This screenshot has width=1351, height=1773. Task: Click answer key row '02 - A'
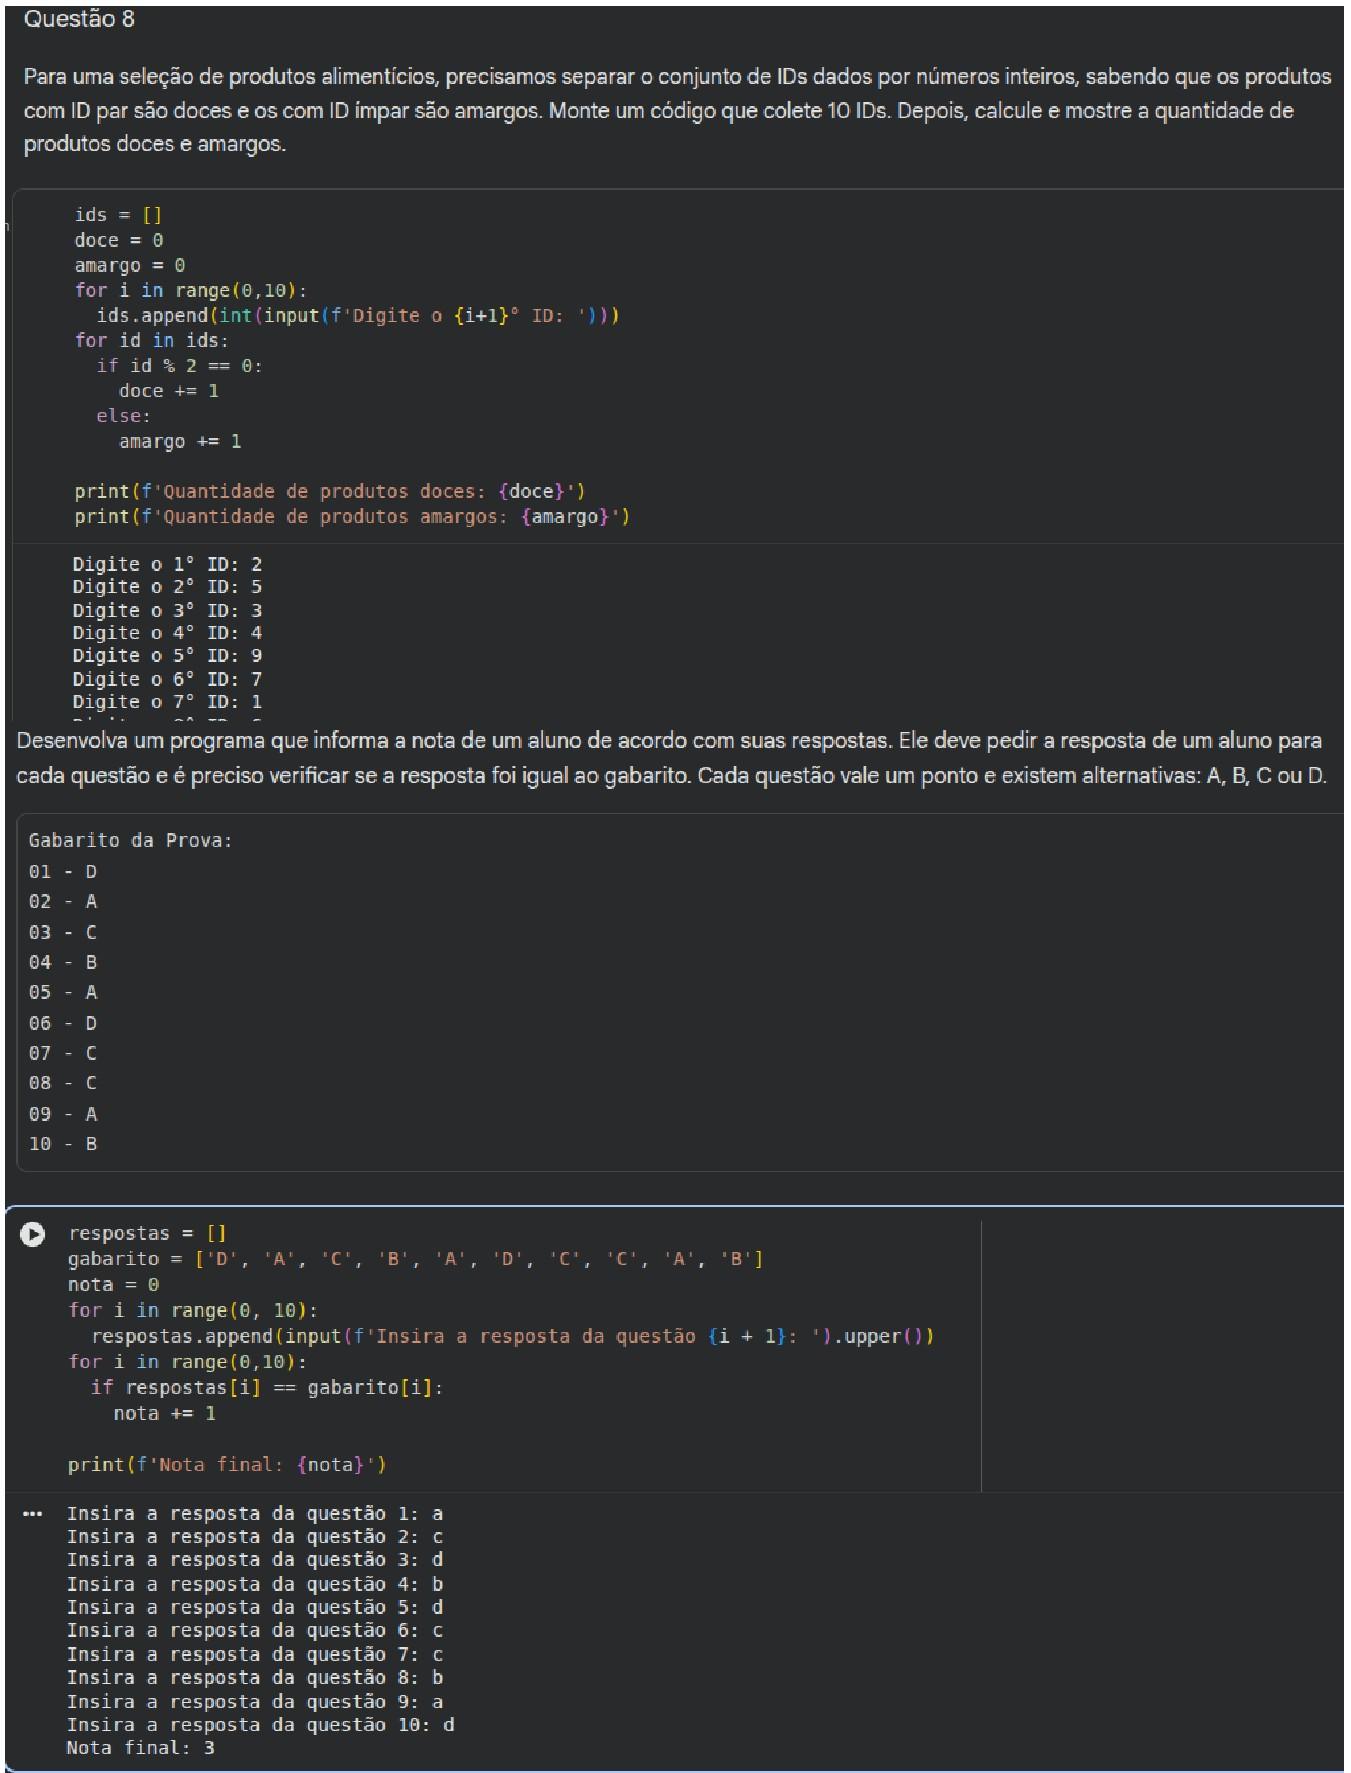point(63,902)
